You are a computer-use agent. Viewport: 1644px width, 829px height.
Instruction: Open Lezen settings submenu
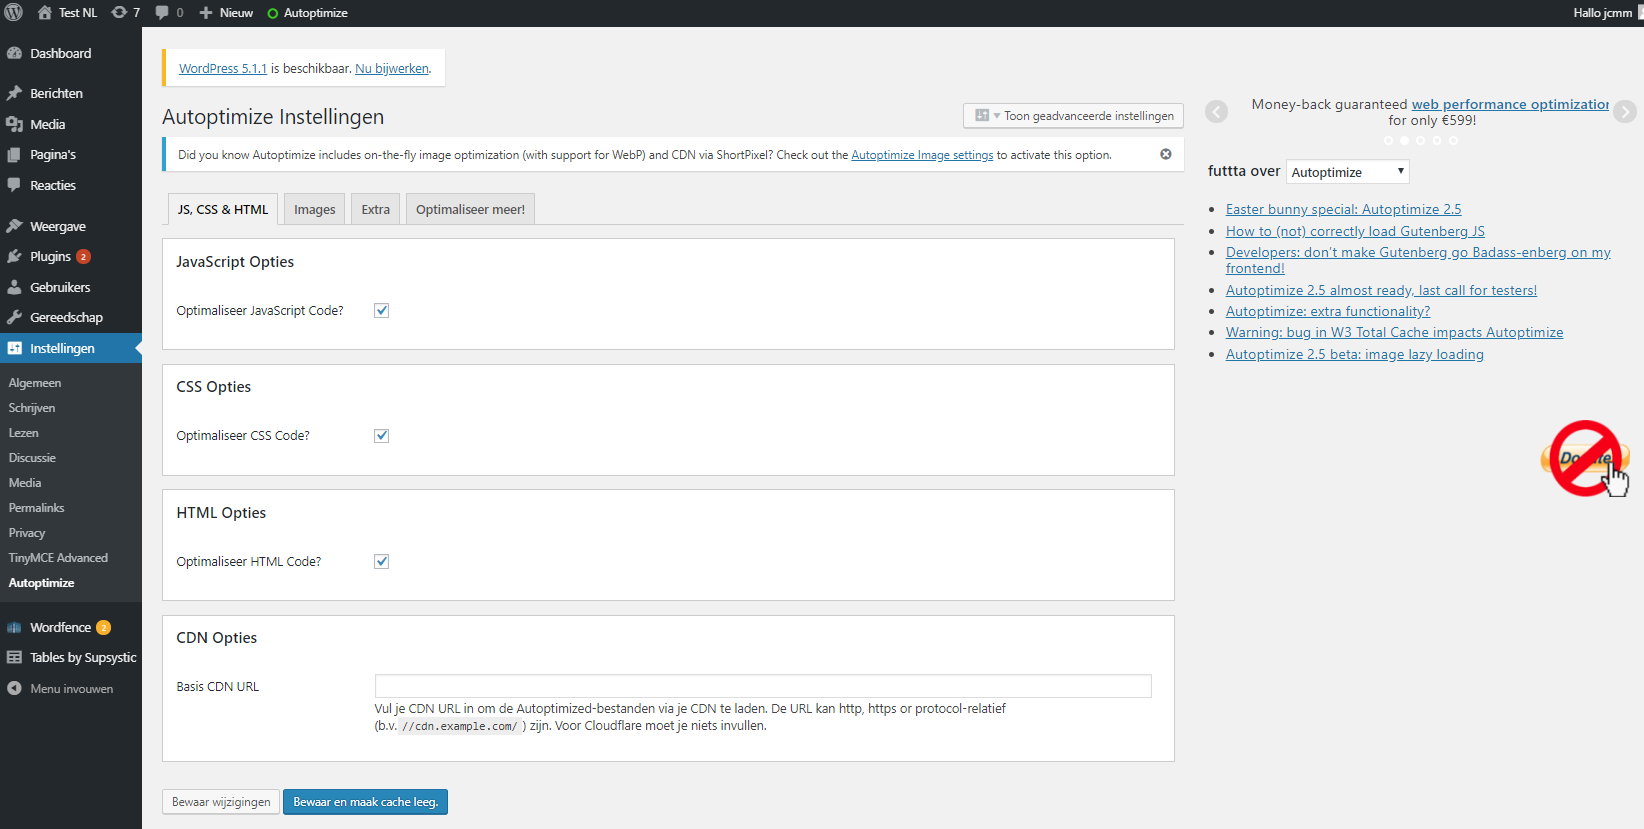click(24, 433)
